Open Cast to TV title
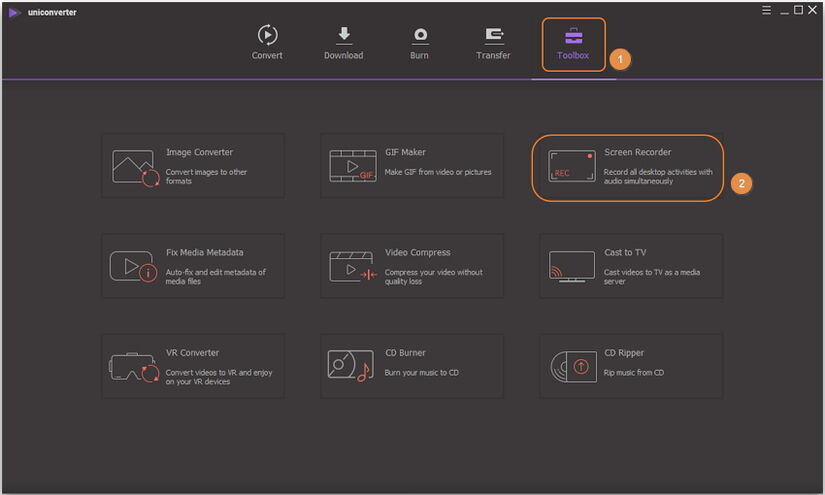Viewport: 825px width, 495px height. [625, 252]
